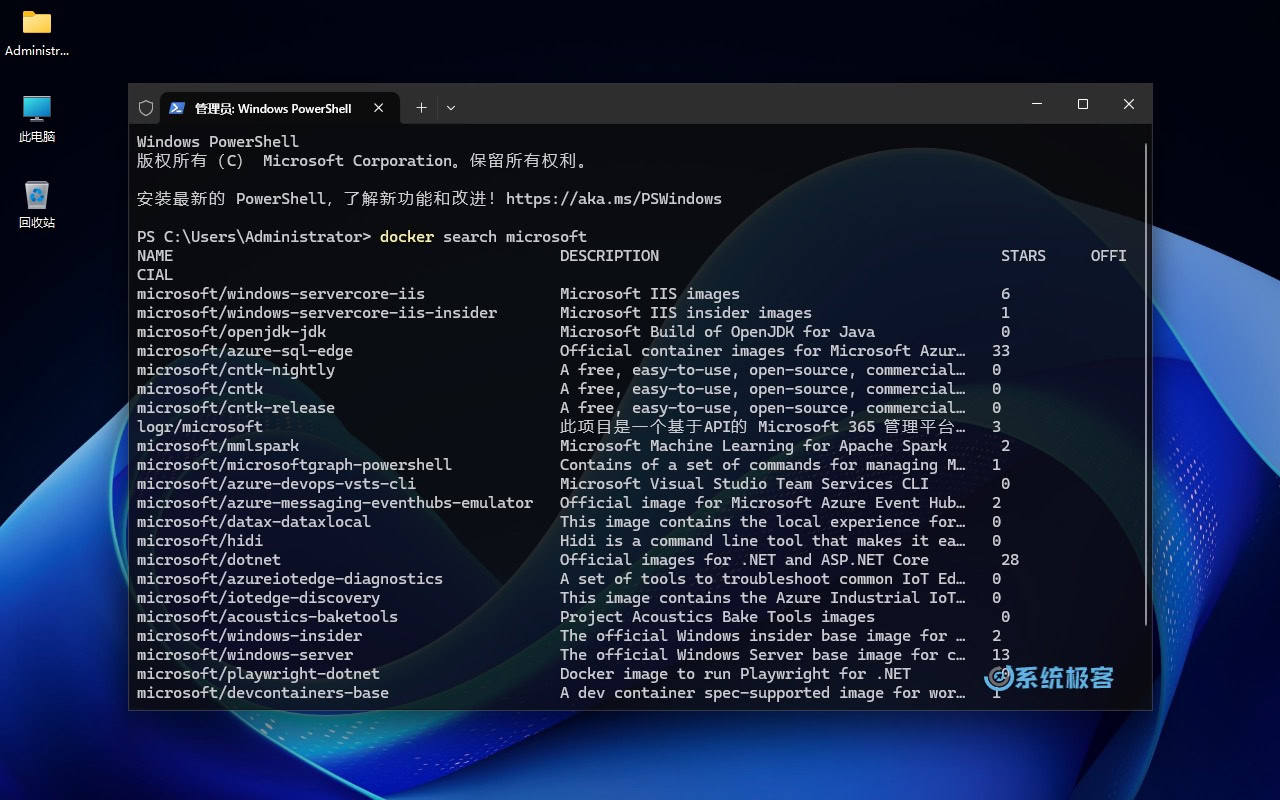Click microsoft/windows-servercore-iis row name
The height and width of the screenshot is (800, 1280).
281,294
